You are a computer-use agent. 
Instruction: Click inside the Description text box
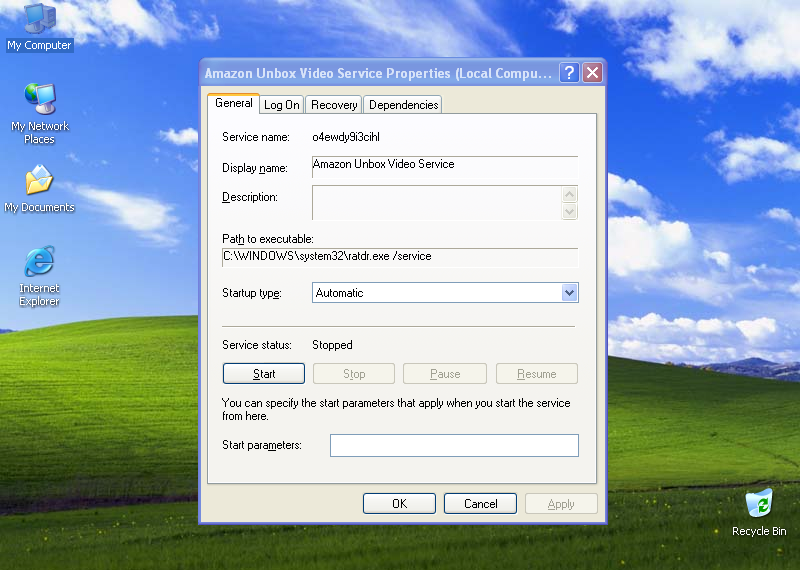pos(436,203)
